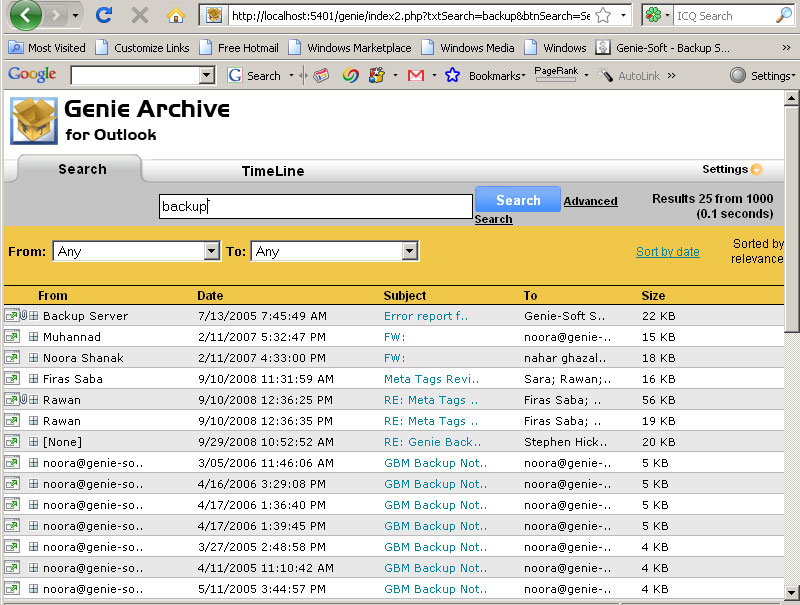This screenshot has width=800, height=605.
Task: Click the blue Search button
Action: tap(518, 200)
